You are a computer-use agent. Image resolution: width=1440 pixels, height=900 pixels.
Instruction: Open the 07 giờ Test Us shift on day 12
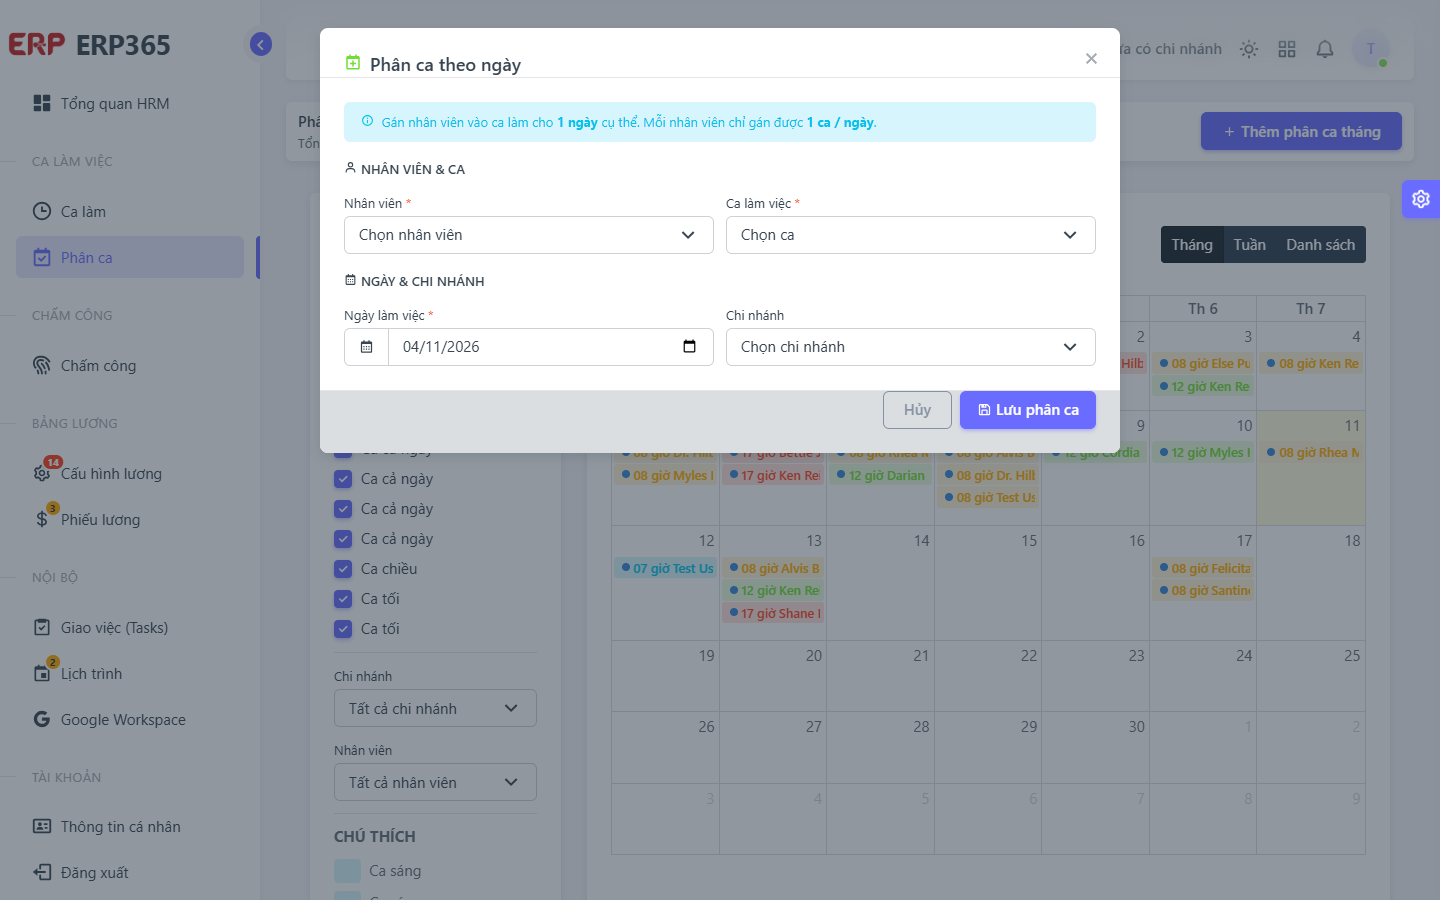tap(665, 568)
